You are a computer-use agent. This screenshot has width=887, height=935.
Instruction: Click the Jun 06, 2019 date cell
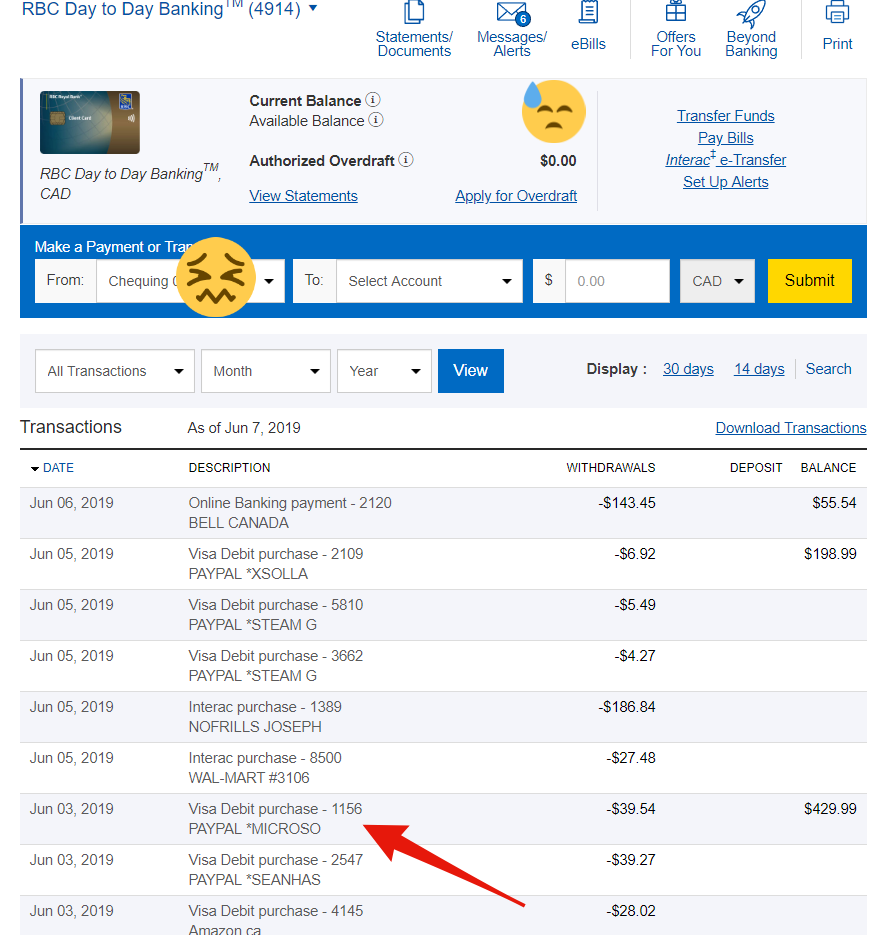72,503
